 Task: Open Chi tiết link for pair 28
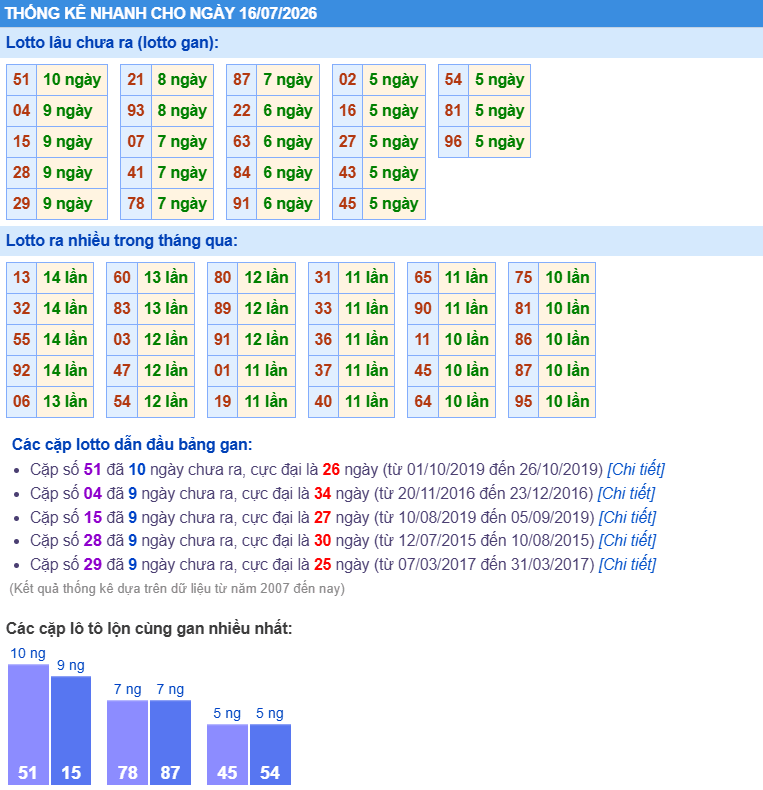[x=627, y=541]
